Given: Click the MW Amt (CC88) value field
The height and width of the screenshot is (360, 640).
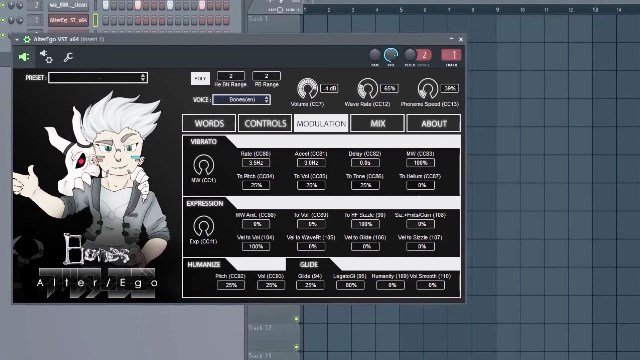Looking at the screenshot, I should pos(256,224).
